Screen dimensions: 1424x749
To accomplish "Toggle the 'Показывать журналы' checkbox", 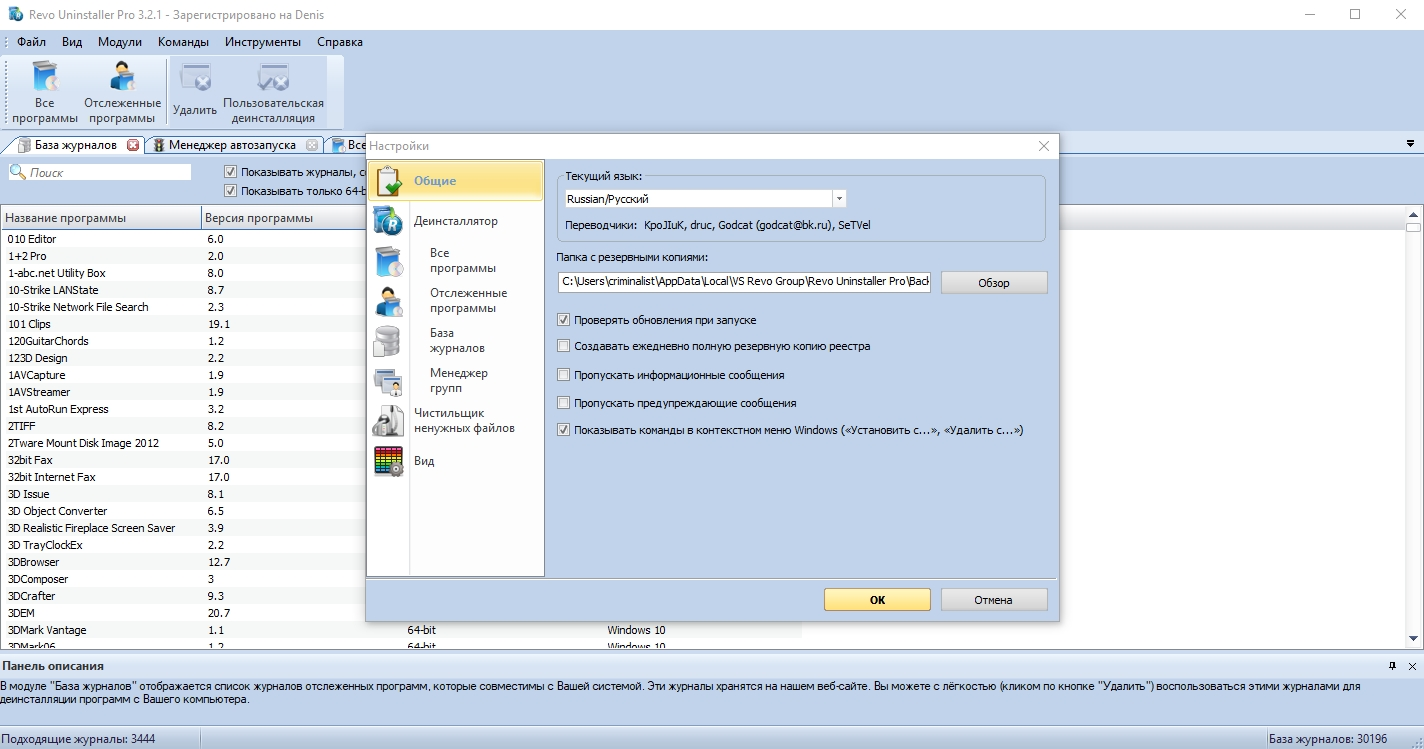I will pos(231,172).
